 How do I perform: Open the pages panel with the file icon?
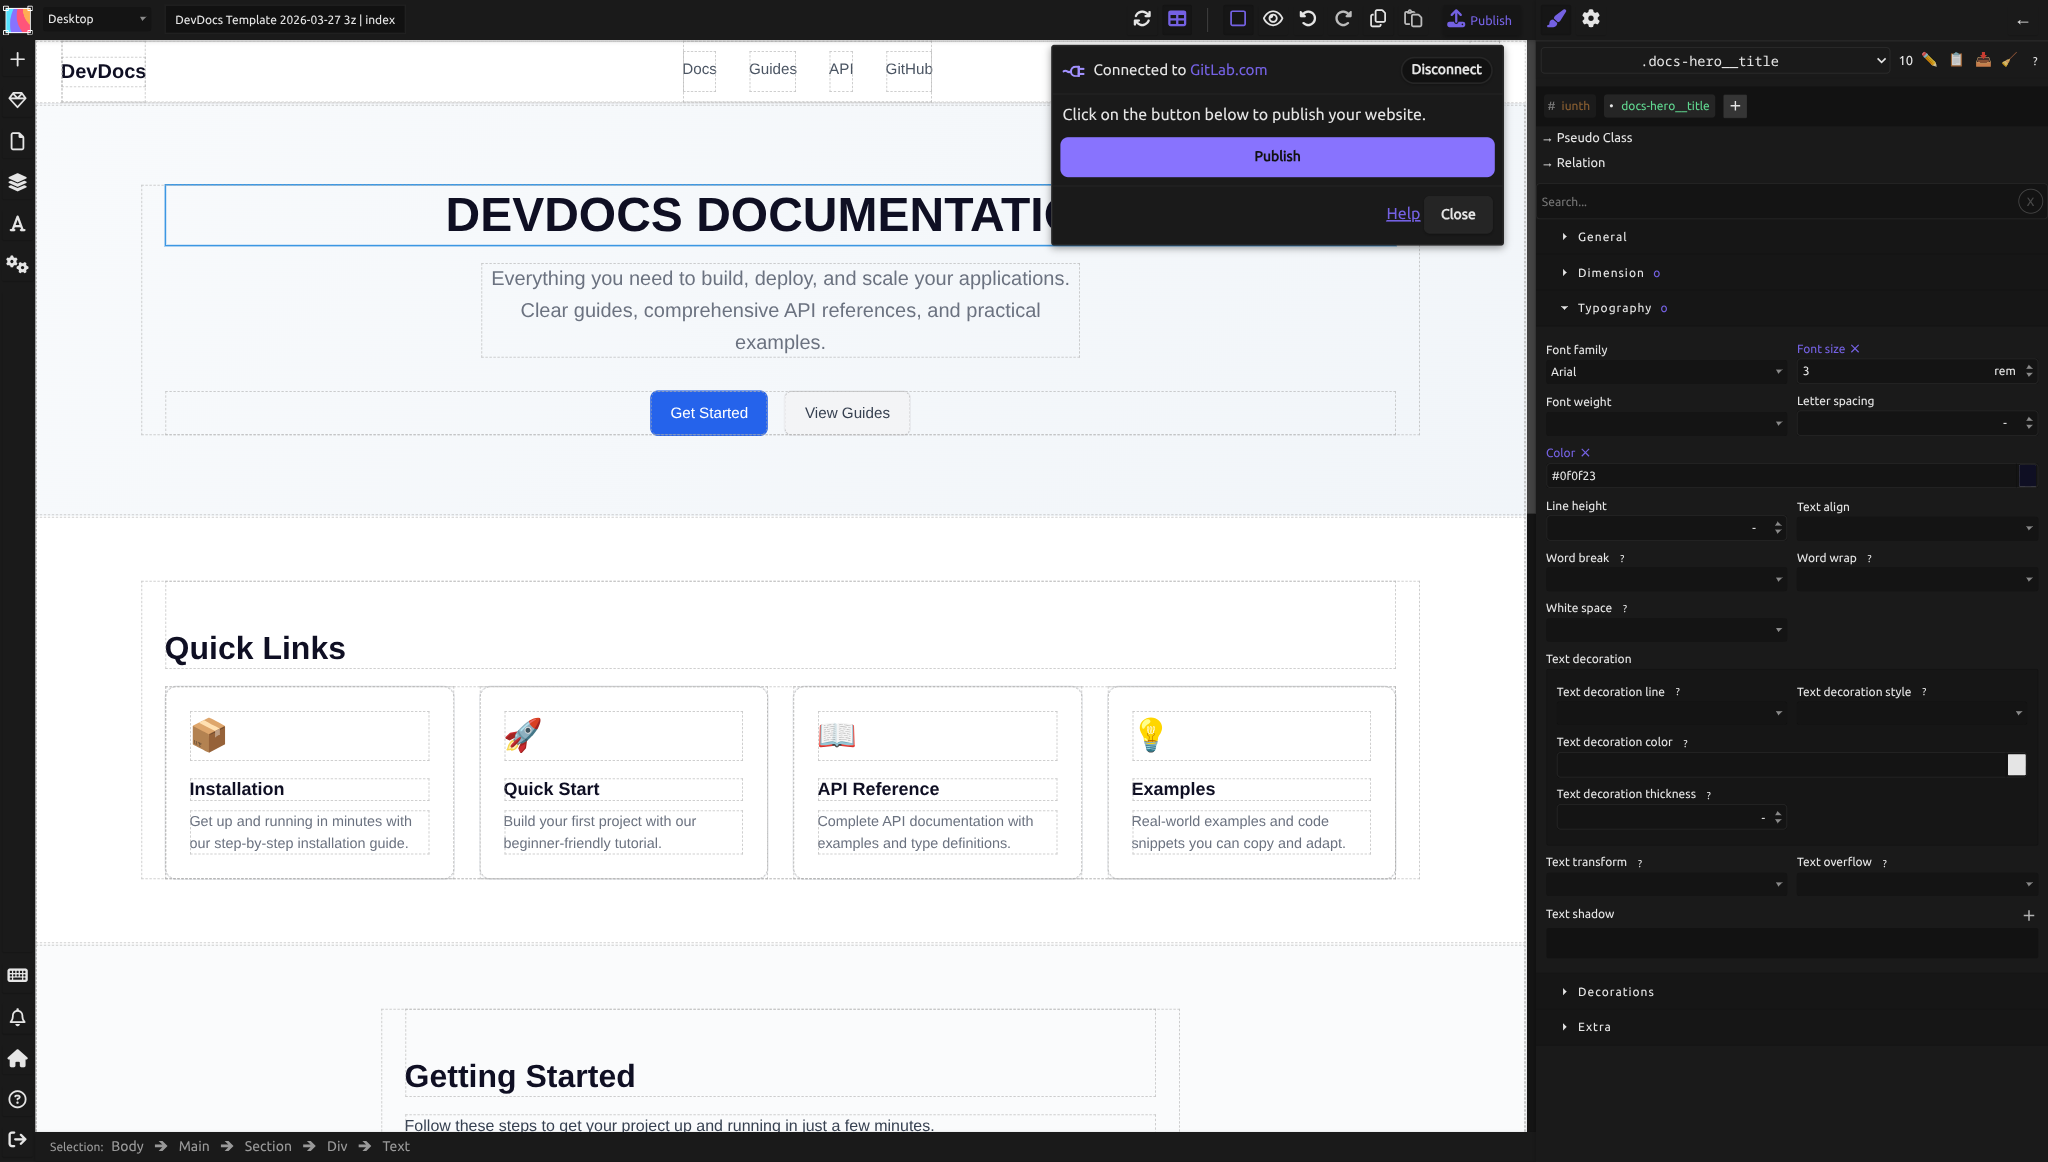[x=18, y=141]
